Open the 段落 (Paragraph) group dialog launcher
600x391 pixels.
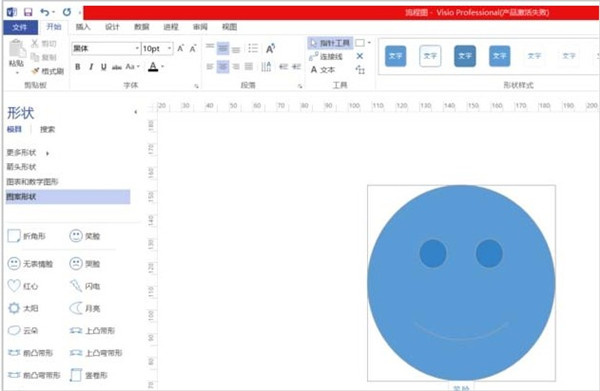300,86
